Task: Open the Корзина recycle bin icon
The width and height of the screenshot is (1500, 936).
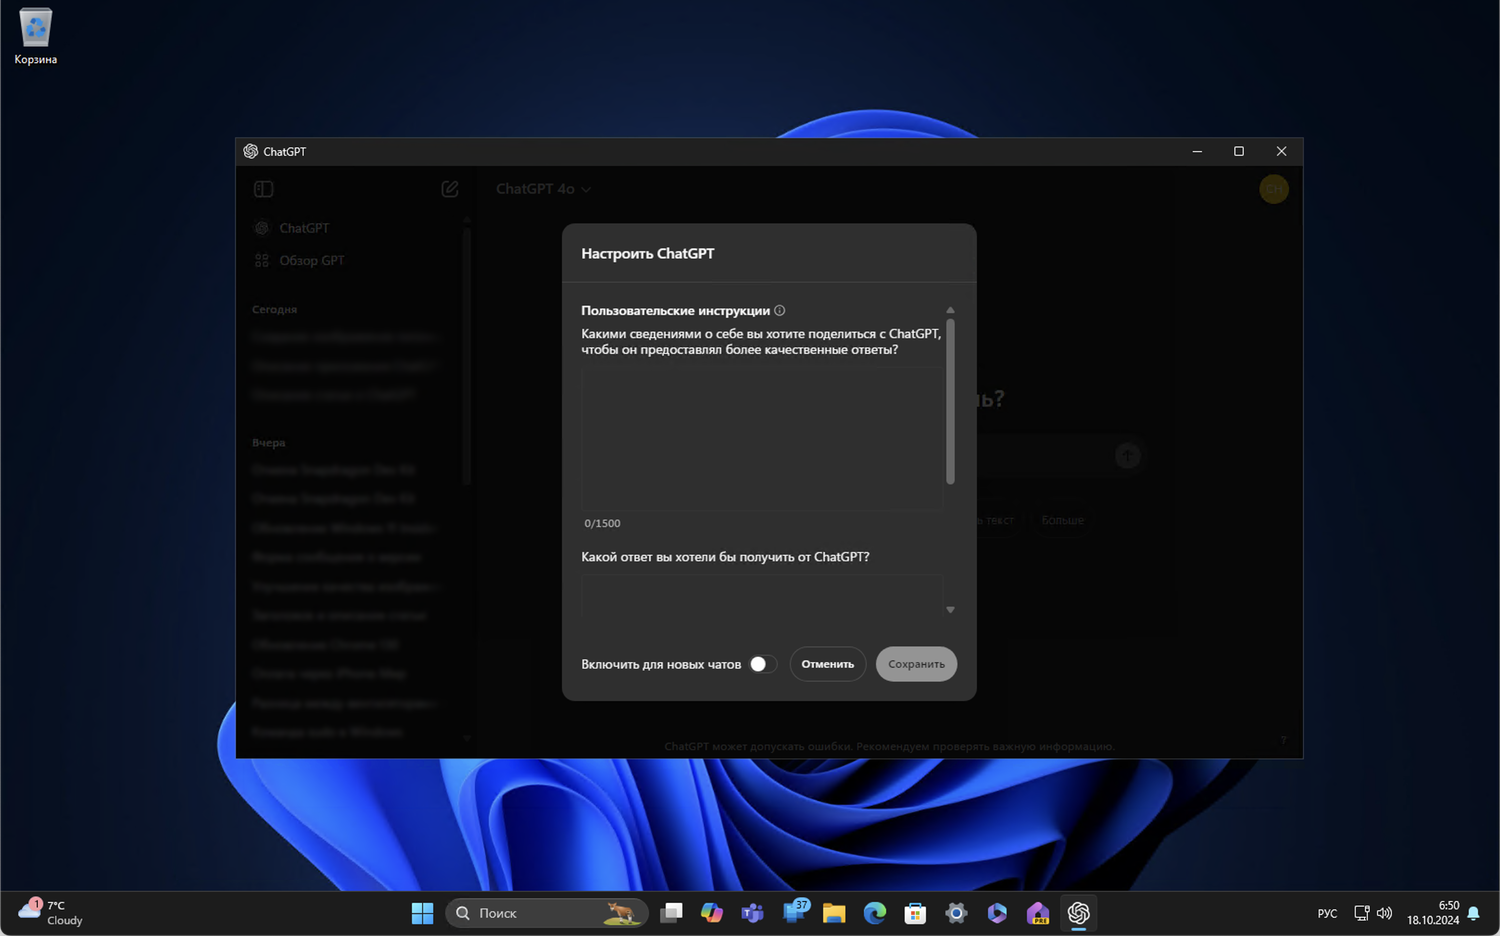Action: pos(35,37)
